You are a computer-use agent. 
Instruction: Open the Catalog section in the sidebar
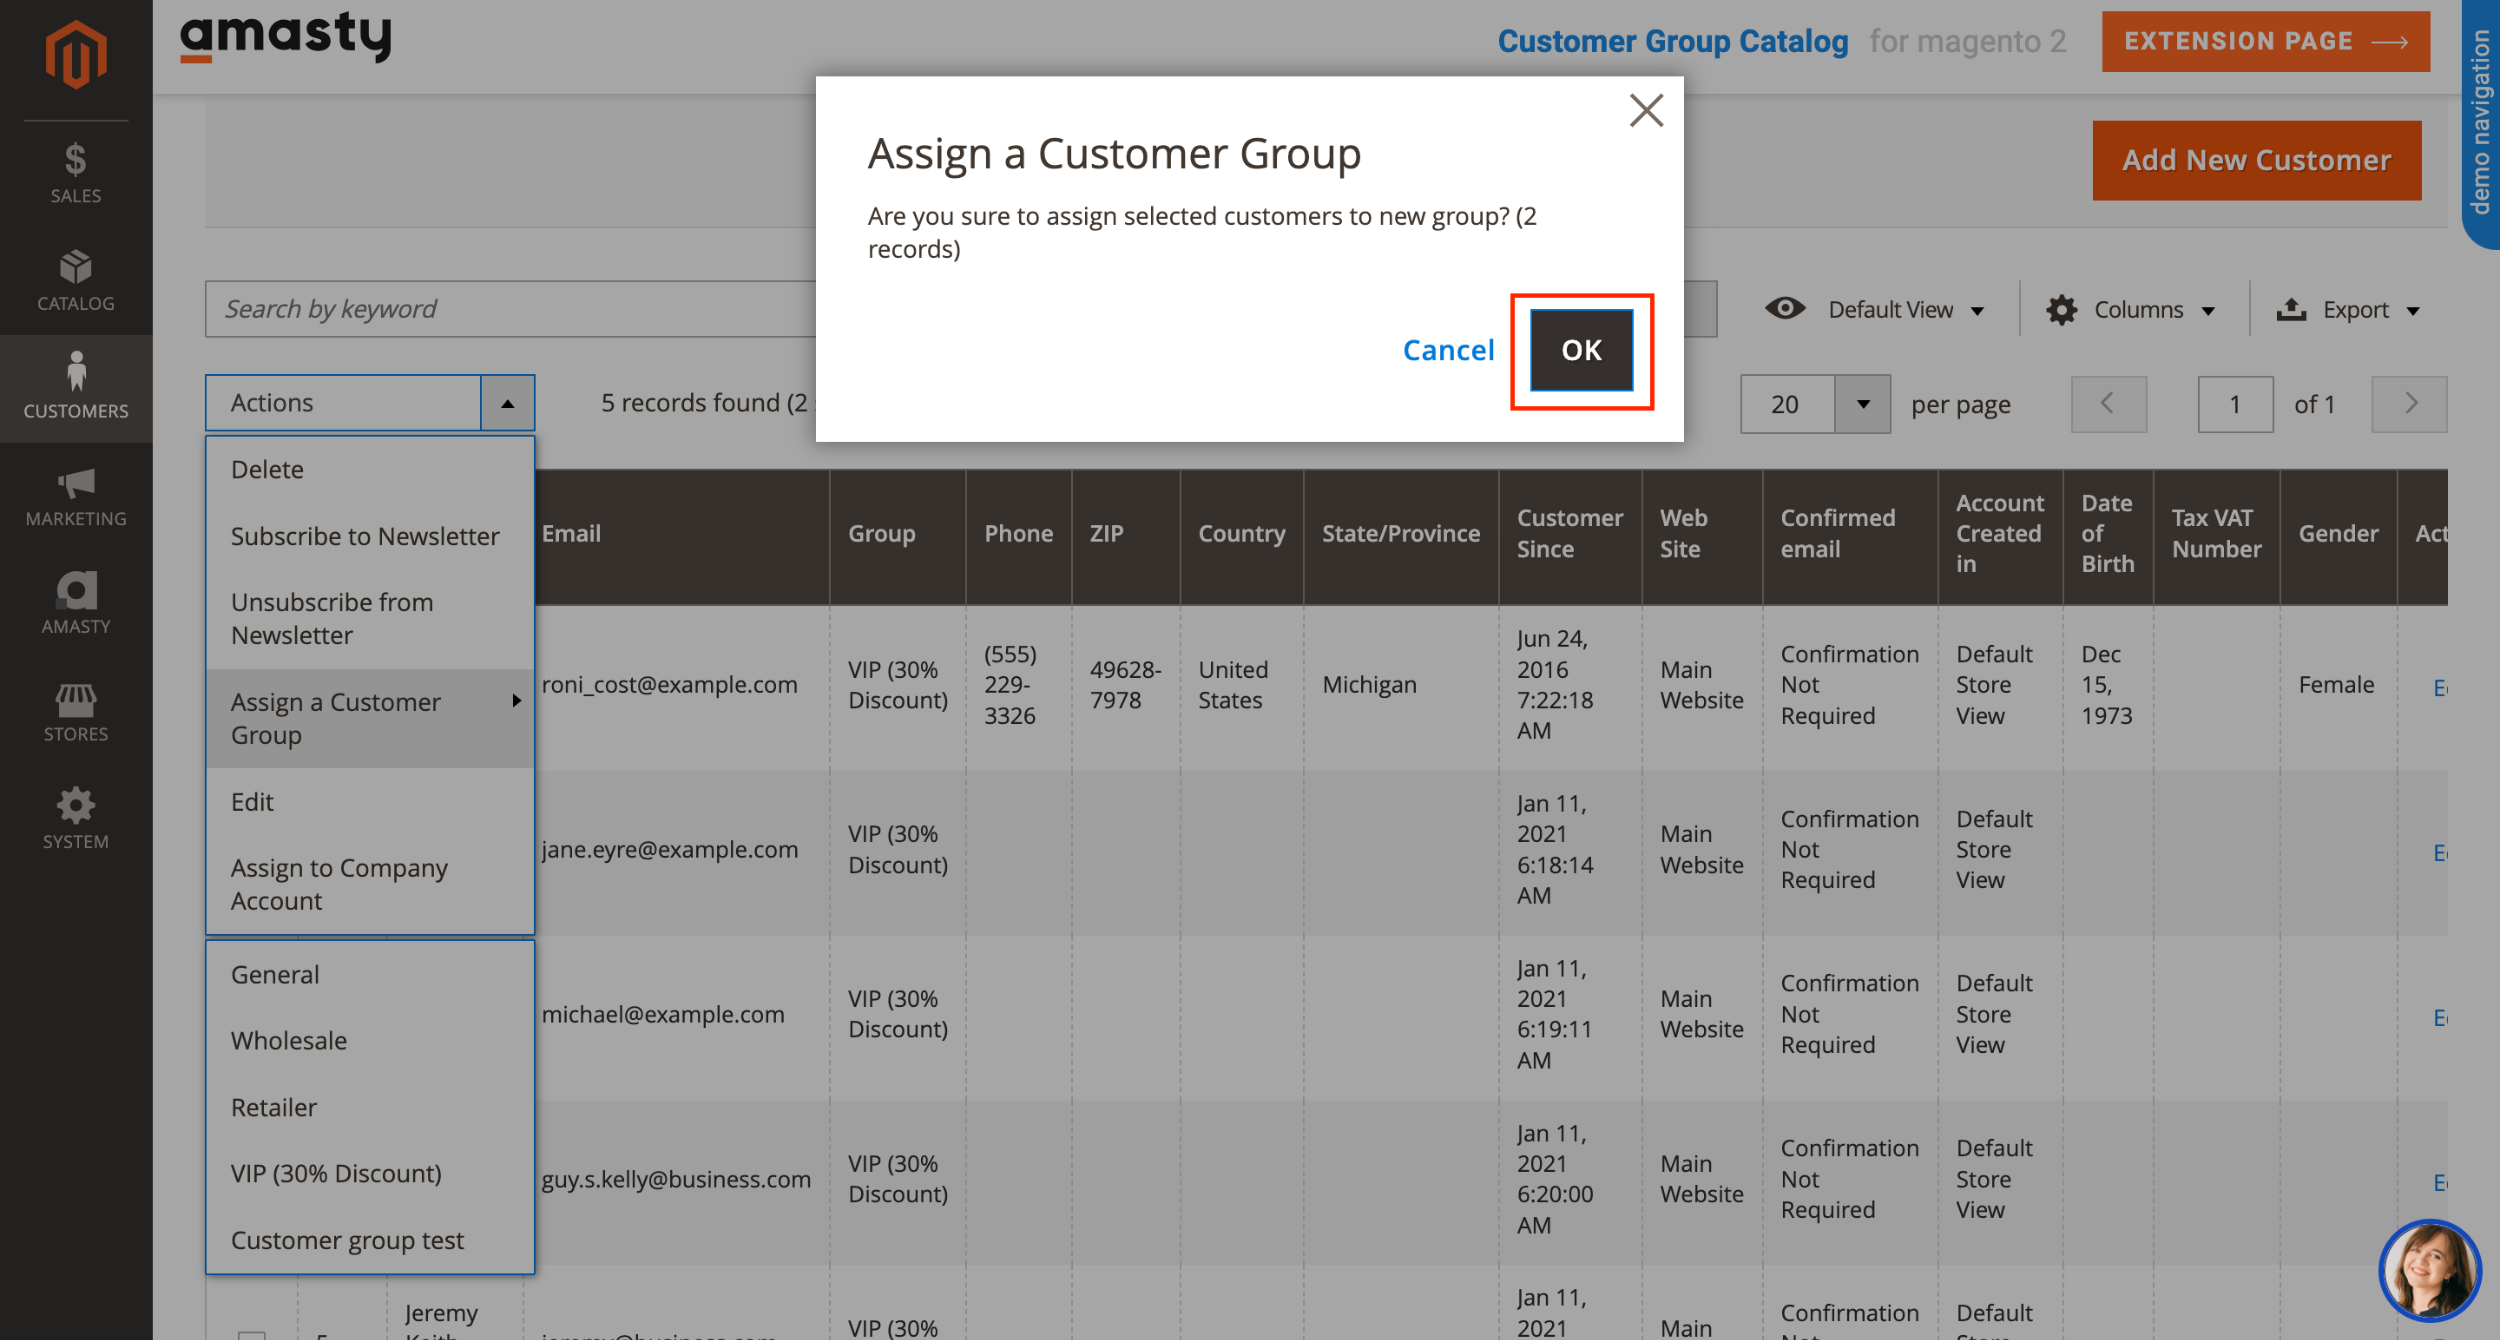(x=75, y=280)
